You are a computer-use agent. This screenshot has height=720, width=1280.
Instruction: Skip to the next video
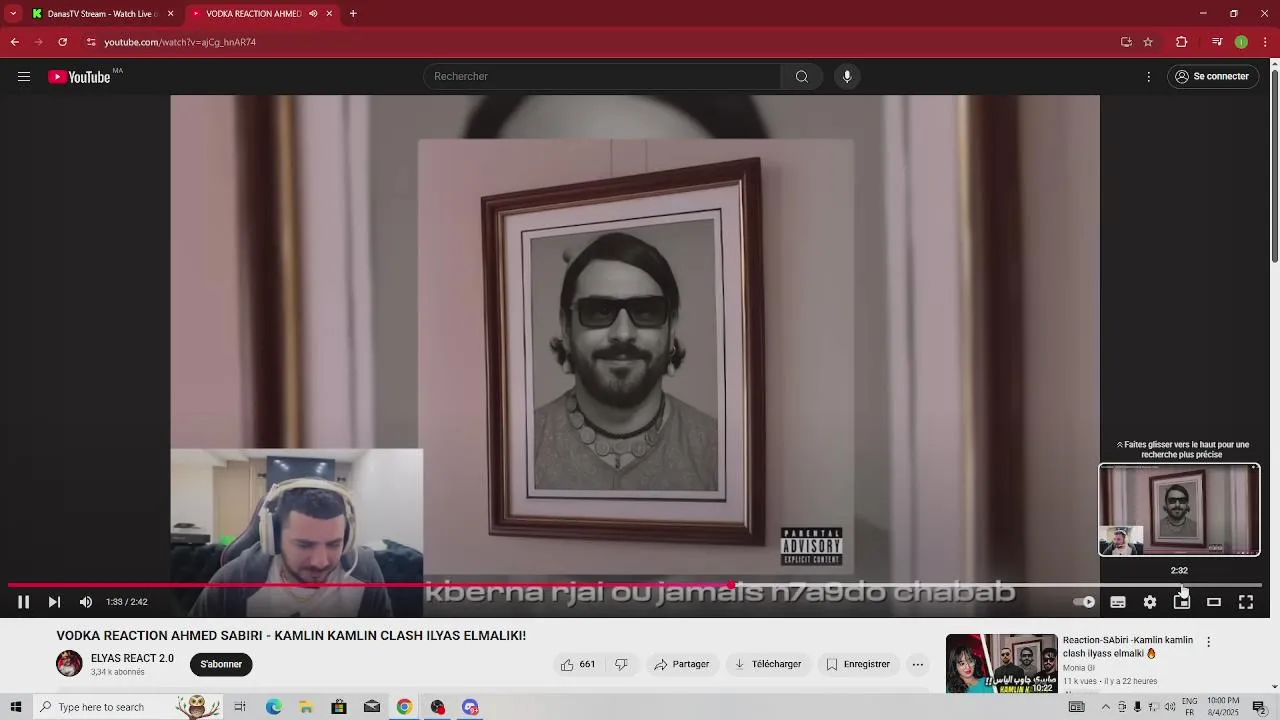tap(54, 602)
